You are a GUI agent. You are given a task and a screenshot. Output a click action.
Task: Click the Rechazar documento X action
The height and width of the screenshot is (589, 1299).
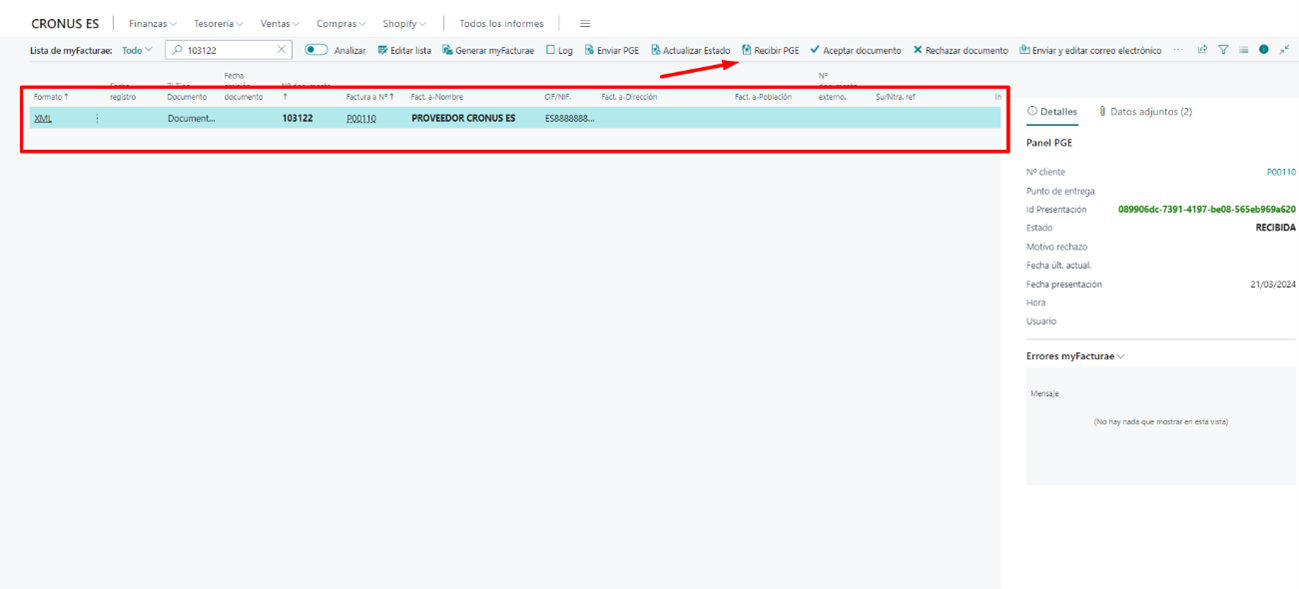click(960, 50)
